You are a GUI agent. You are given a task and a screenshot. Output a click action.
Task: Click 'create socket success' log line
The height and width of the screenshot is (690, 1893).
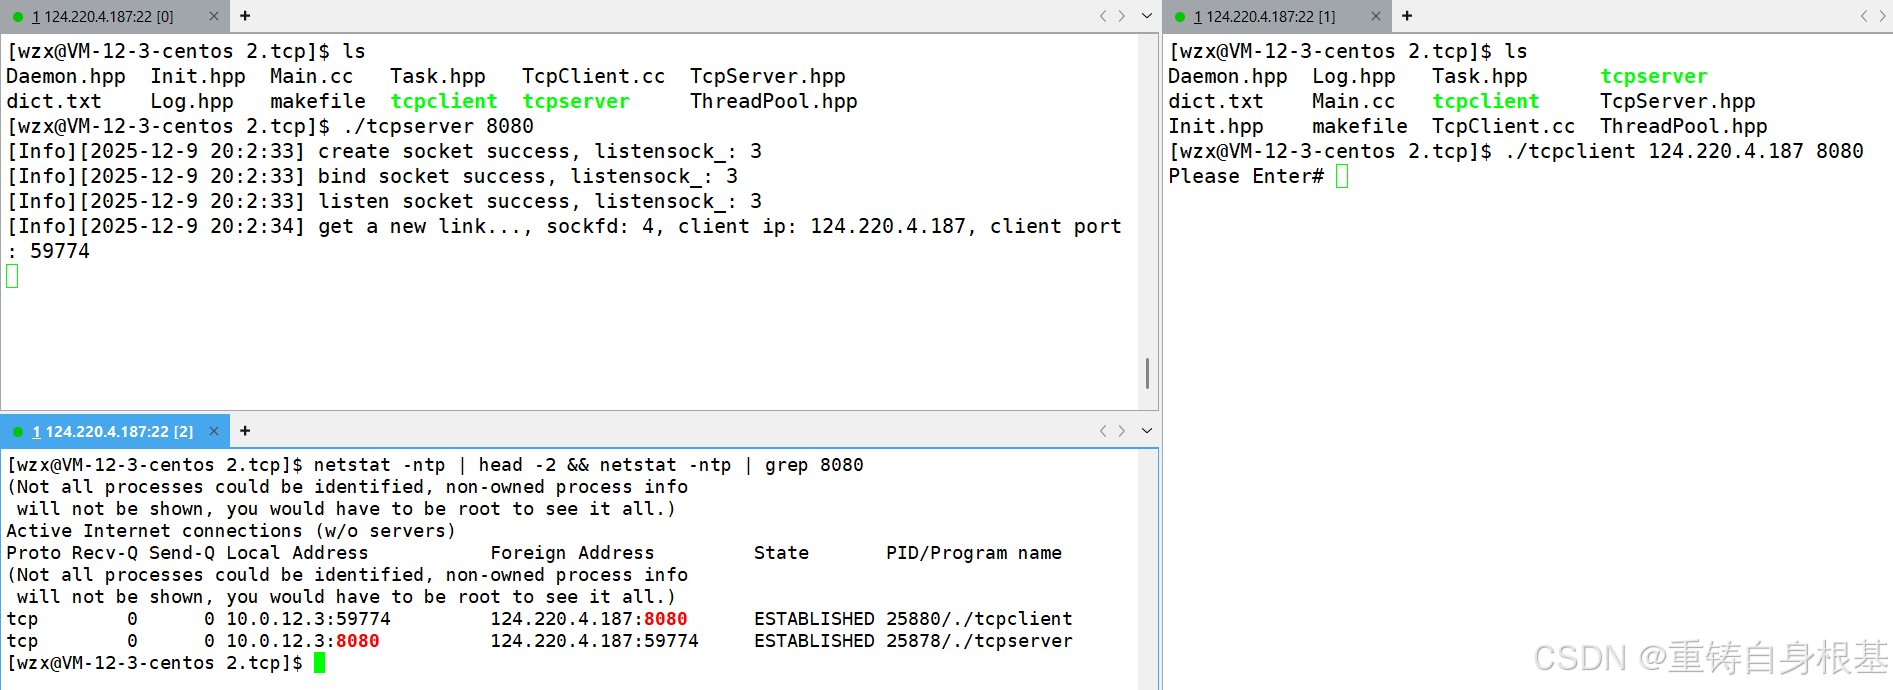[385, 151]
